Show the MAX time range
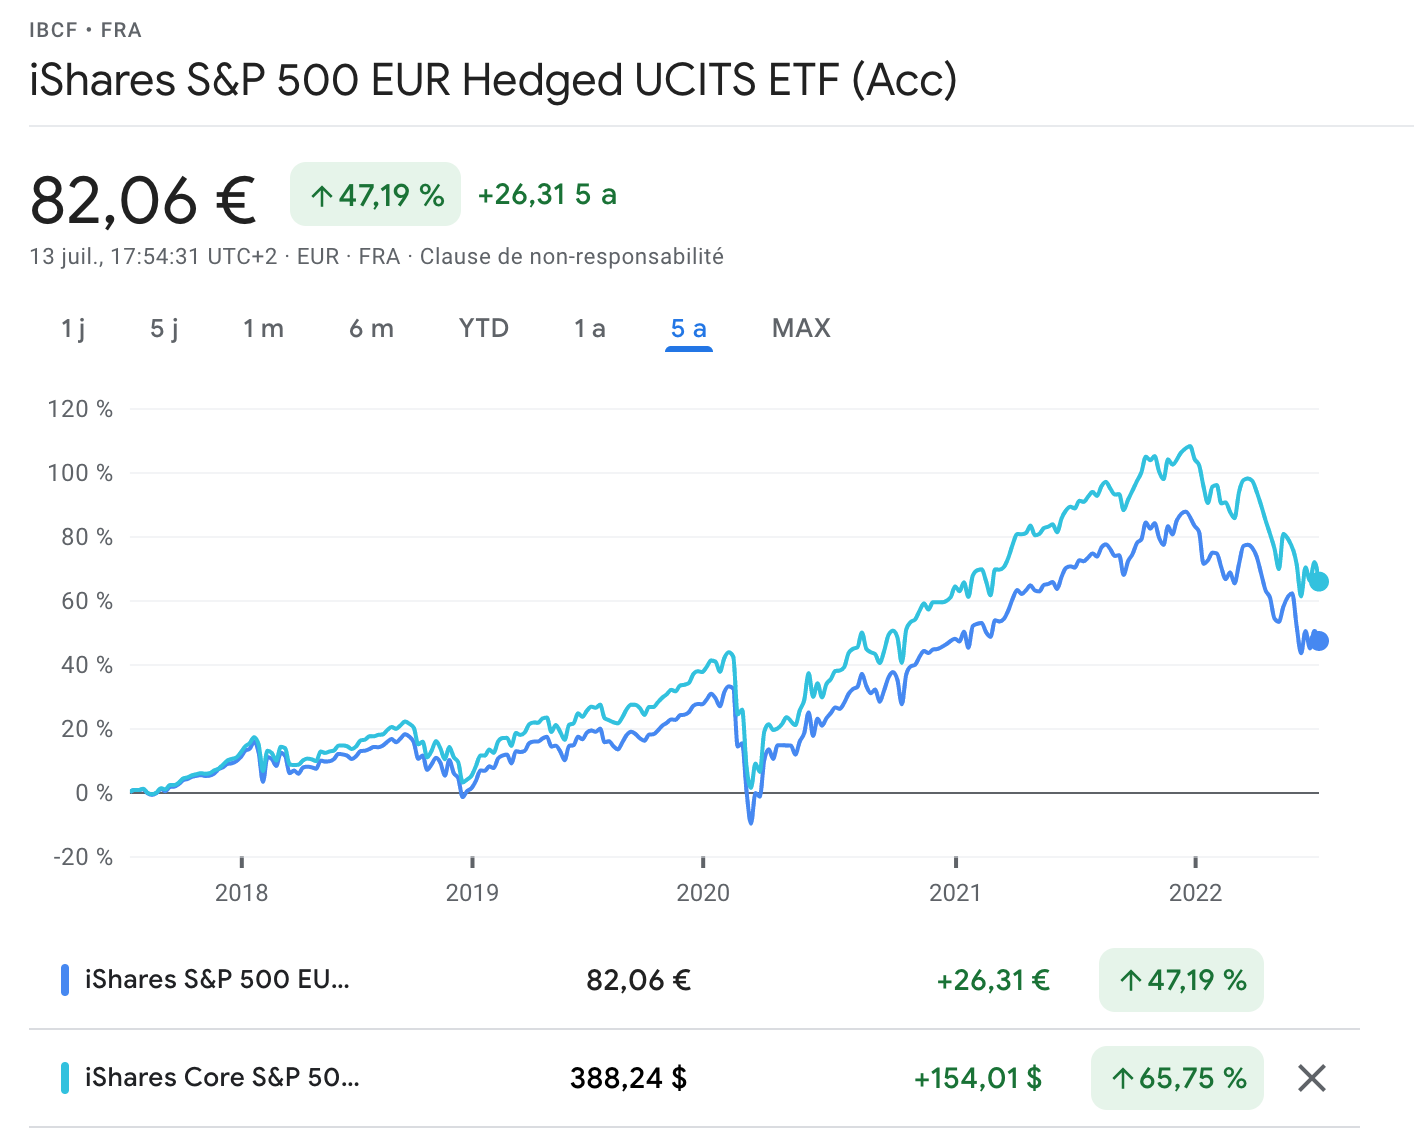The width and height of the screenshot is (1414, 1146). coord(801,329)
